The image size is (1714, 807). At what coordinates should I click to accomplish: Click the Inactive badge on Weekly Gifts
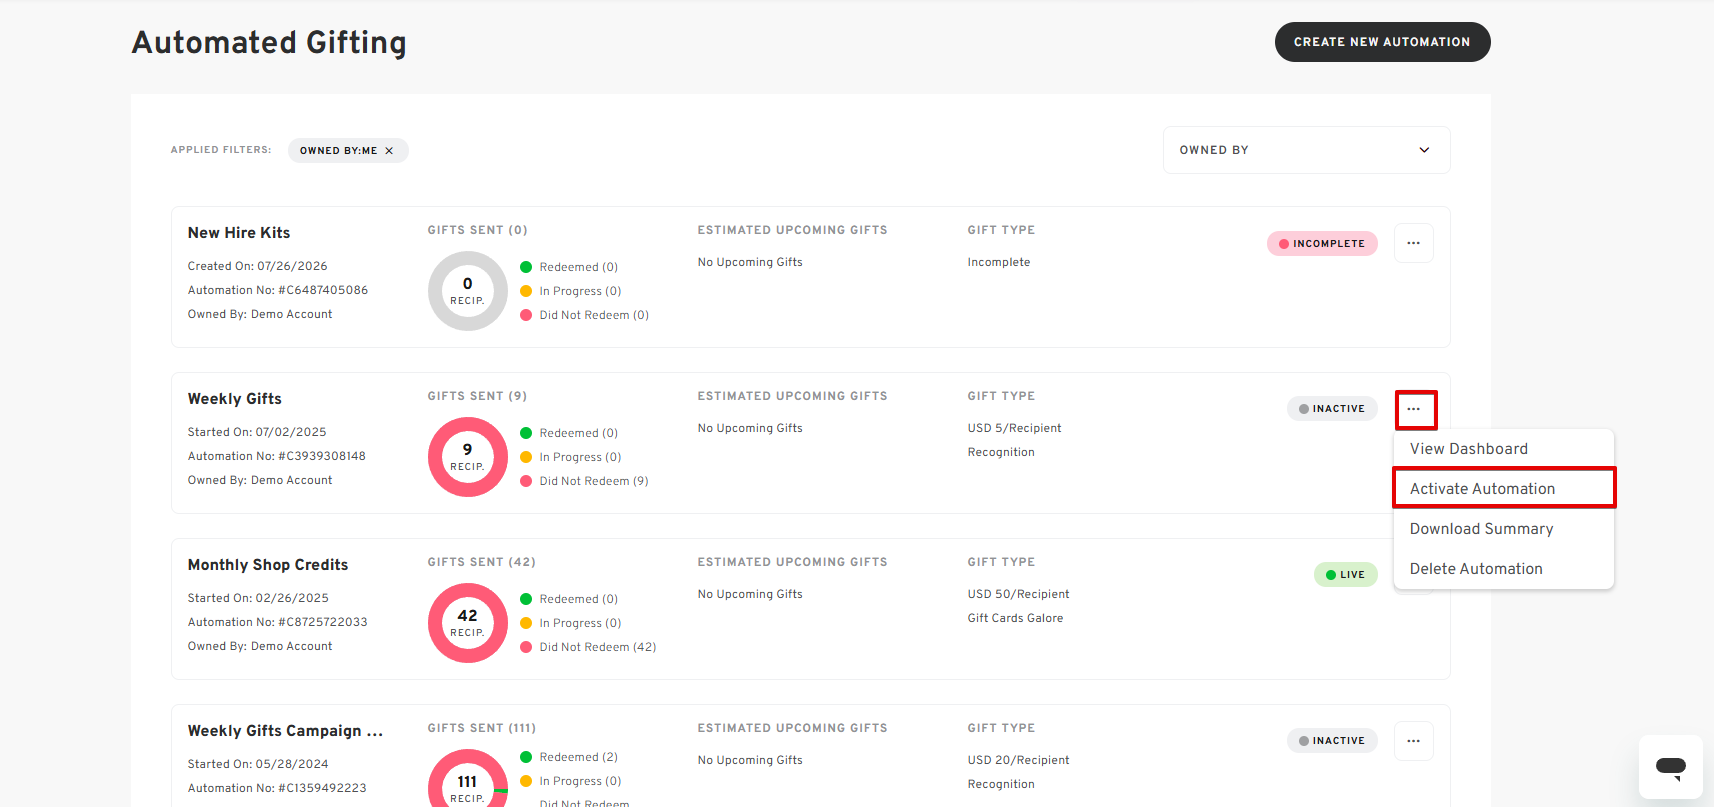pyautogui.click(x=1332, y=409)
